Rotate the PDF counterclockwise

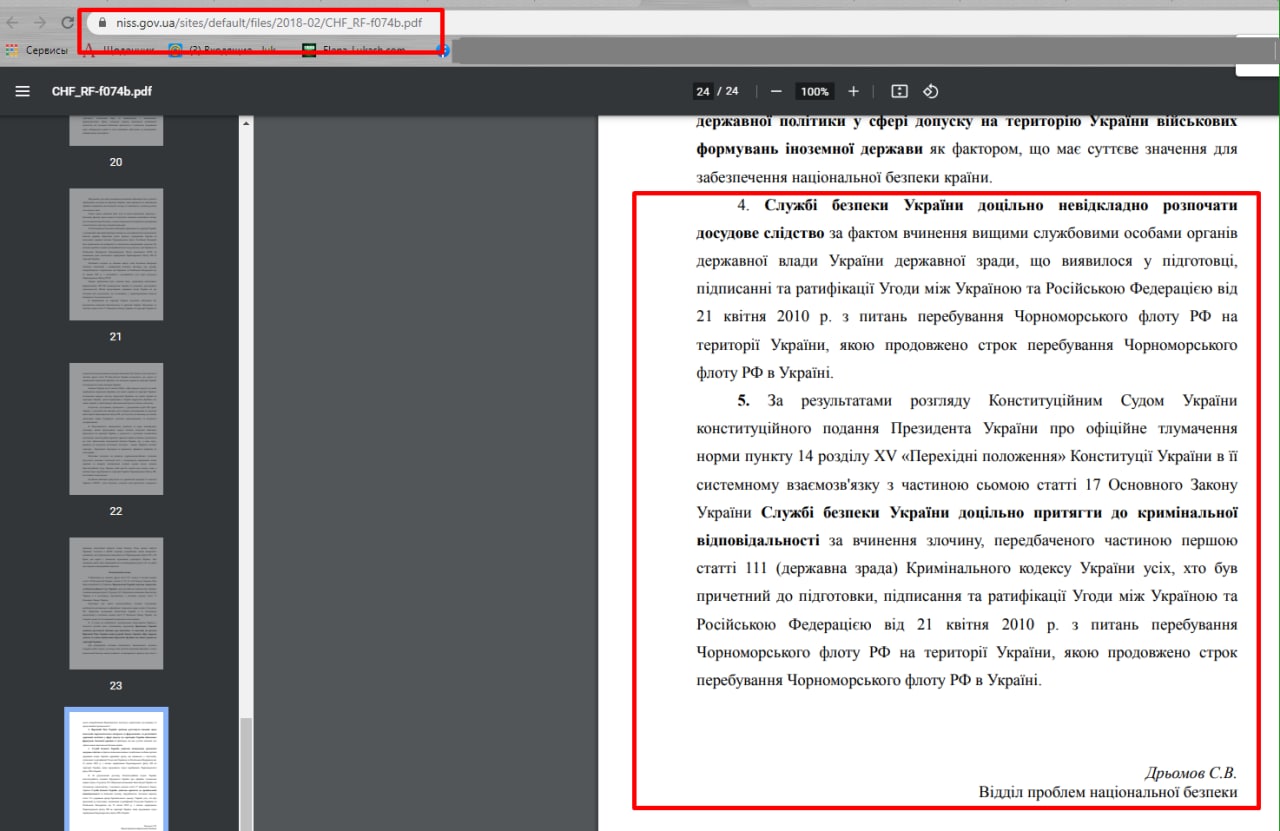click(x=930, y=91)
